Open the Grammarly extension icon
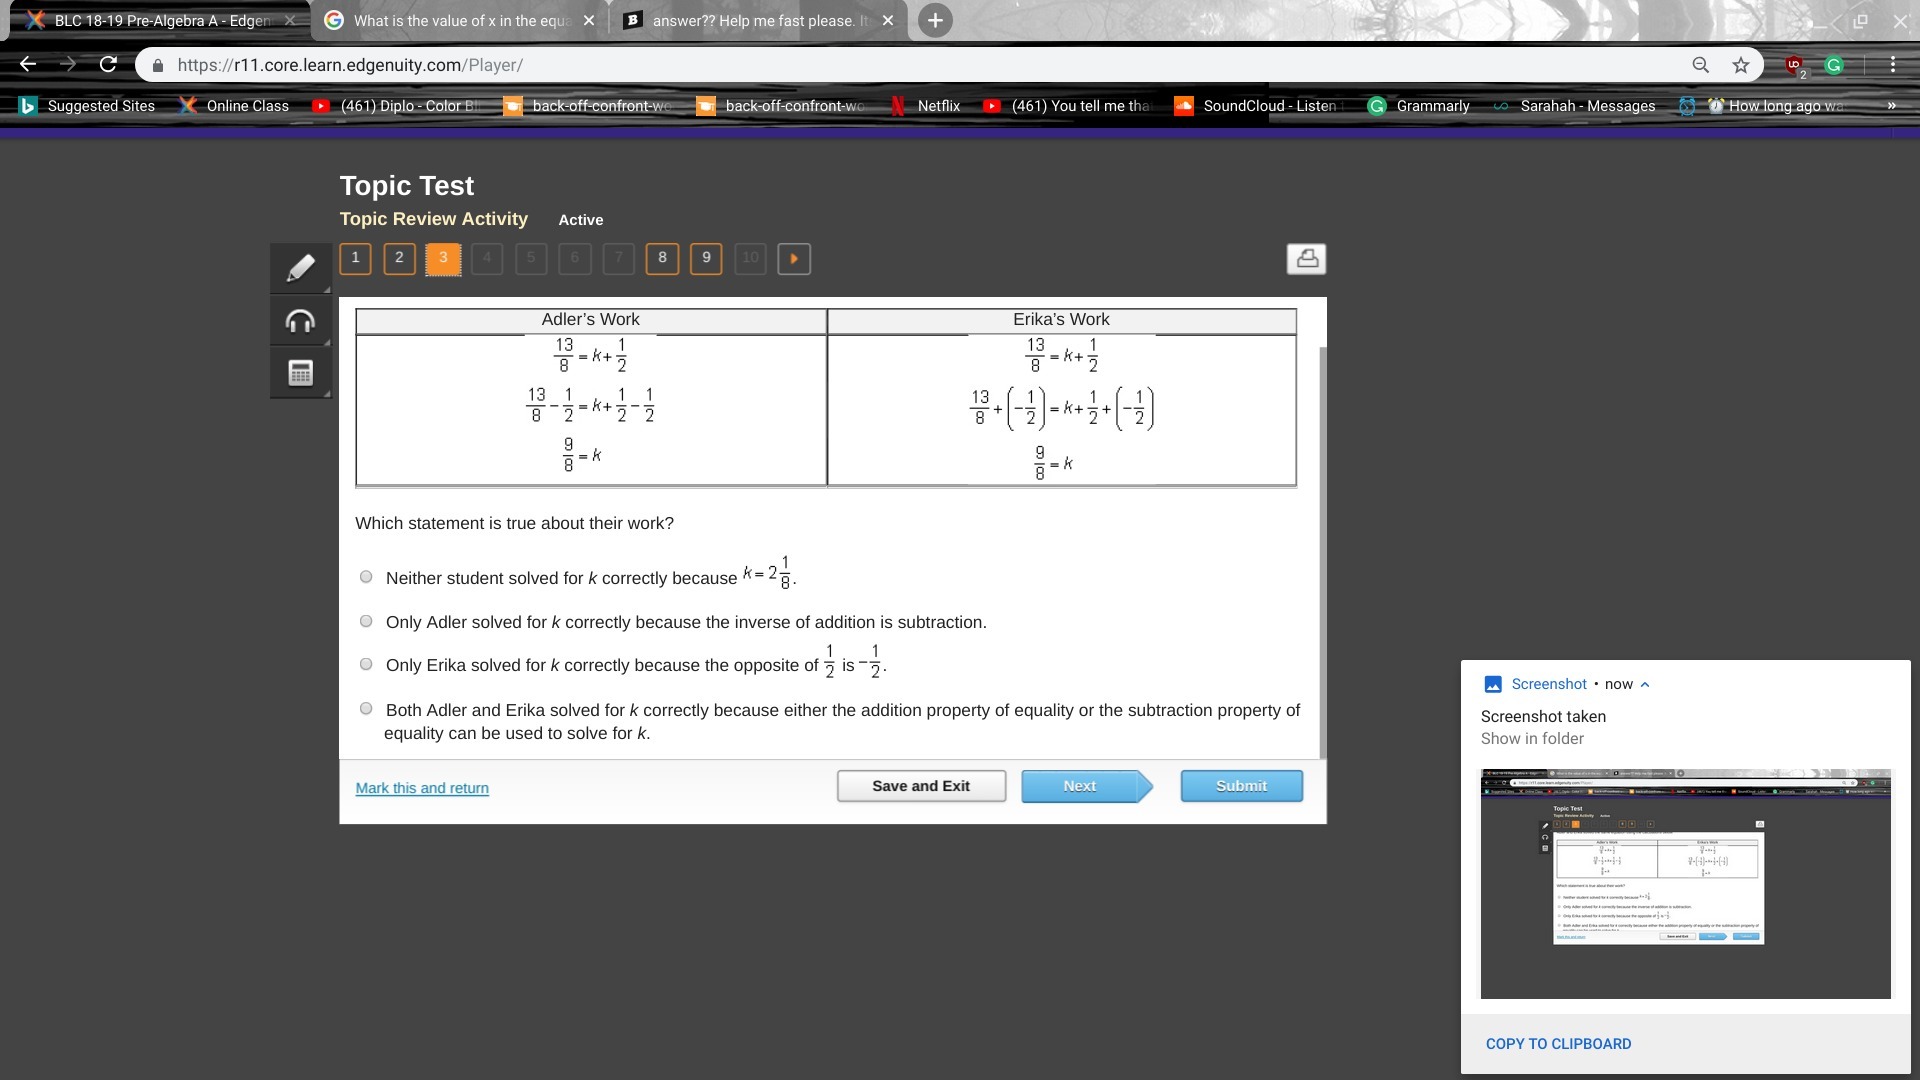Screen dimensions: 1920x1080 pos(1834,65)
